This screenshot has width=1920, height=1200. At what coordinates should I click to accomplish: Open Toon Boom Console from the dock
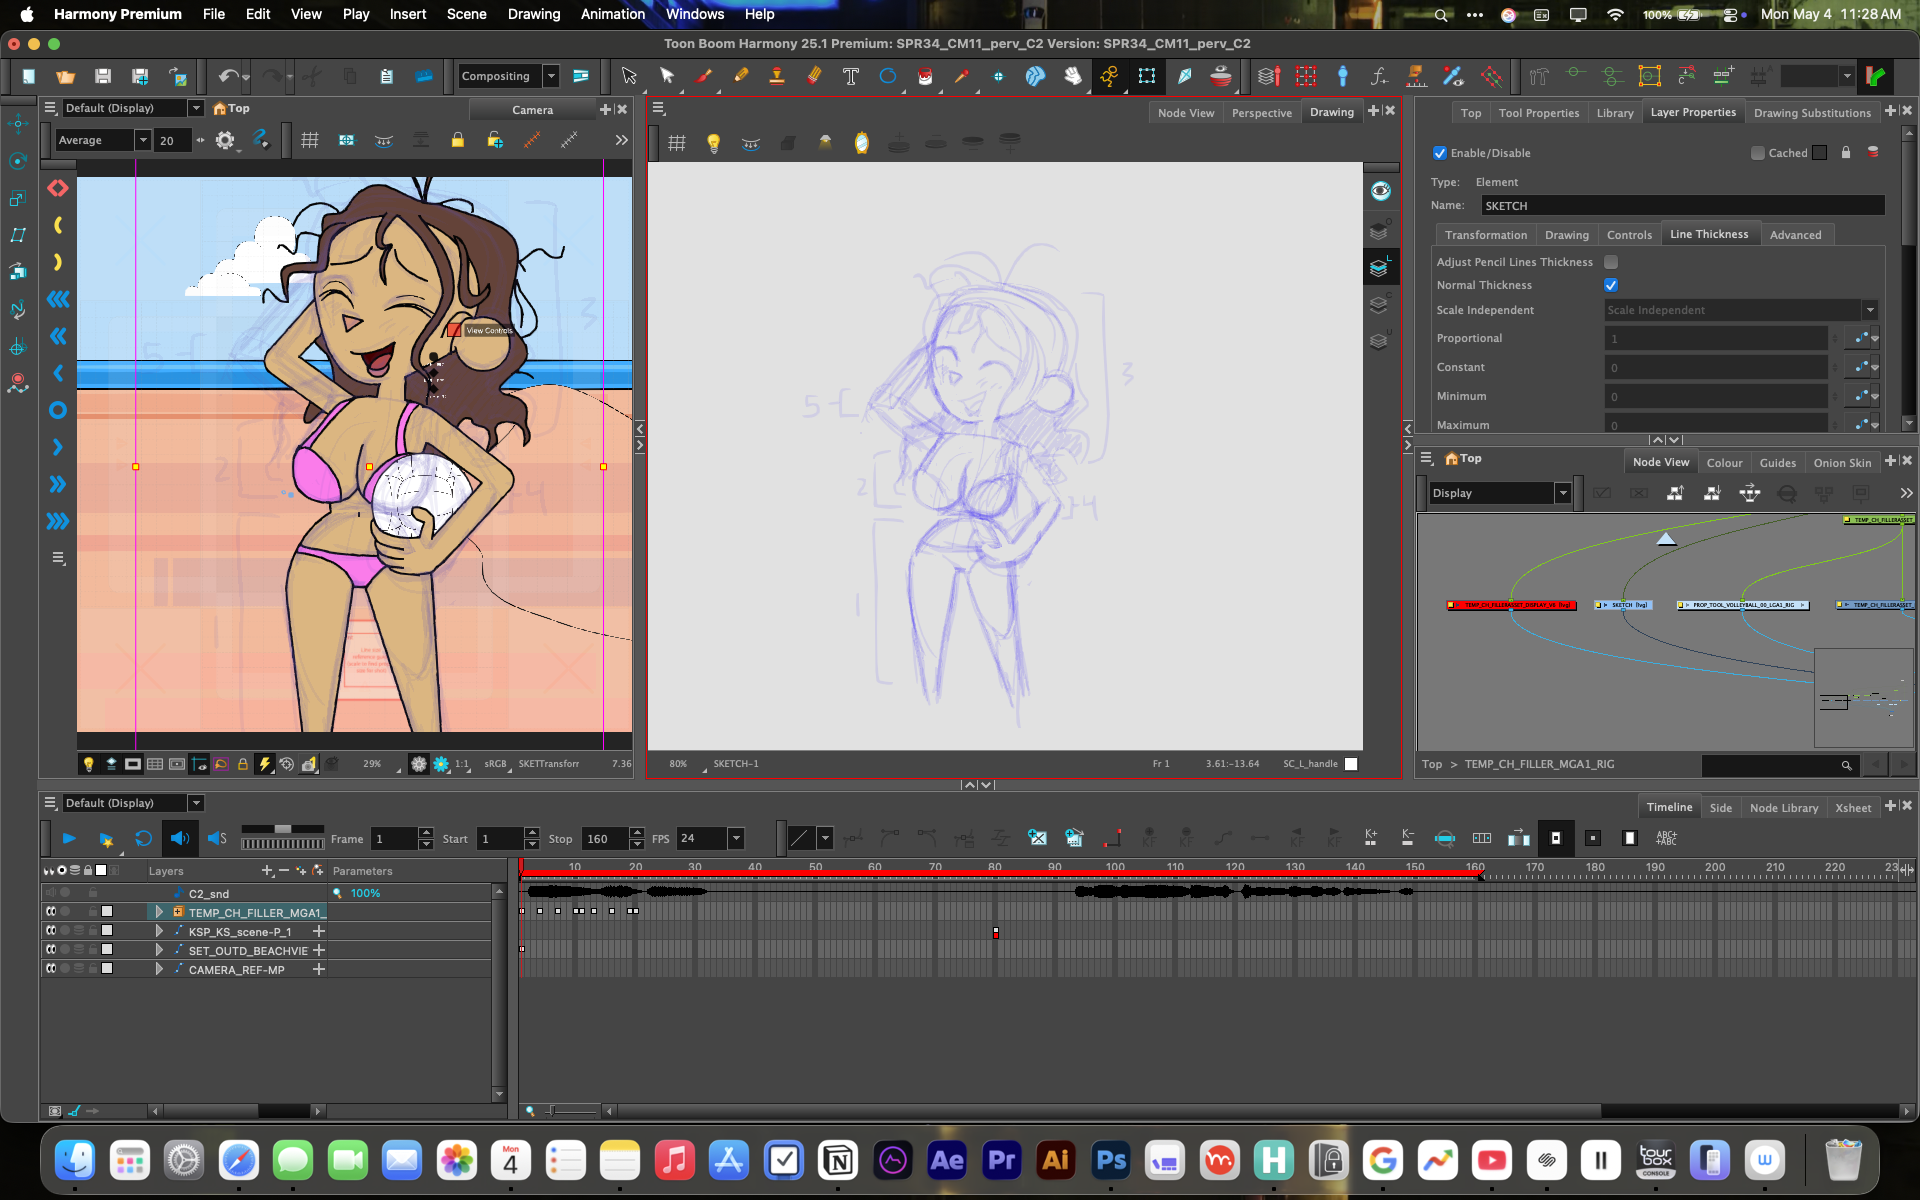[1655, 1160]
